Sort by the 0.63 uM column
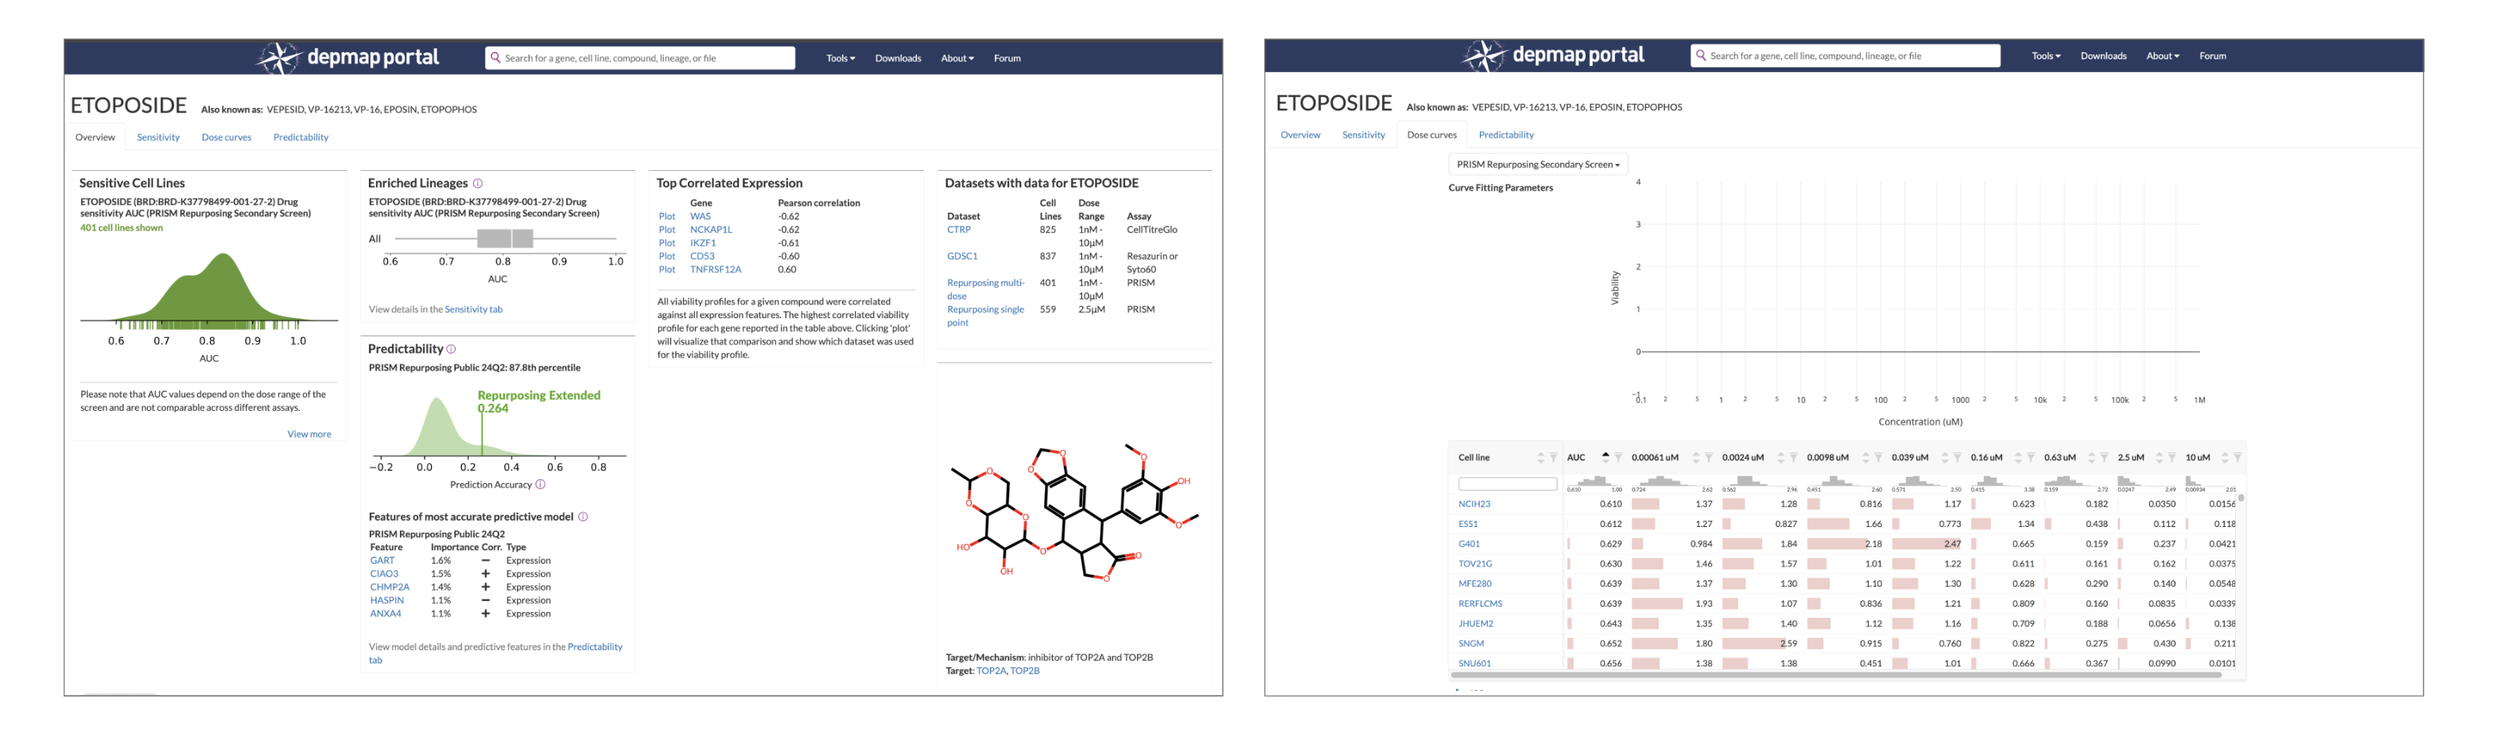 pyautogui.click(x=2091, y=458)
